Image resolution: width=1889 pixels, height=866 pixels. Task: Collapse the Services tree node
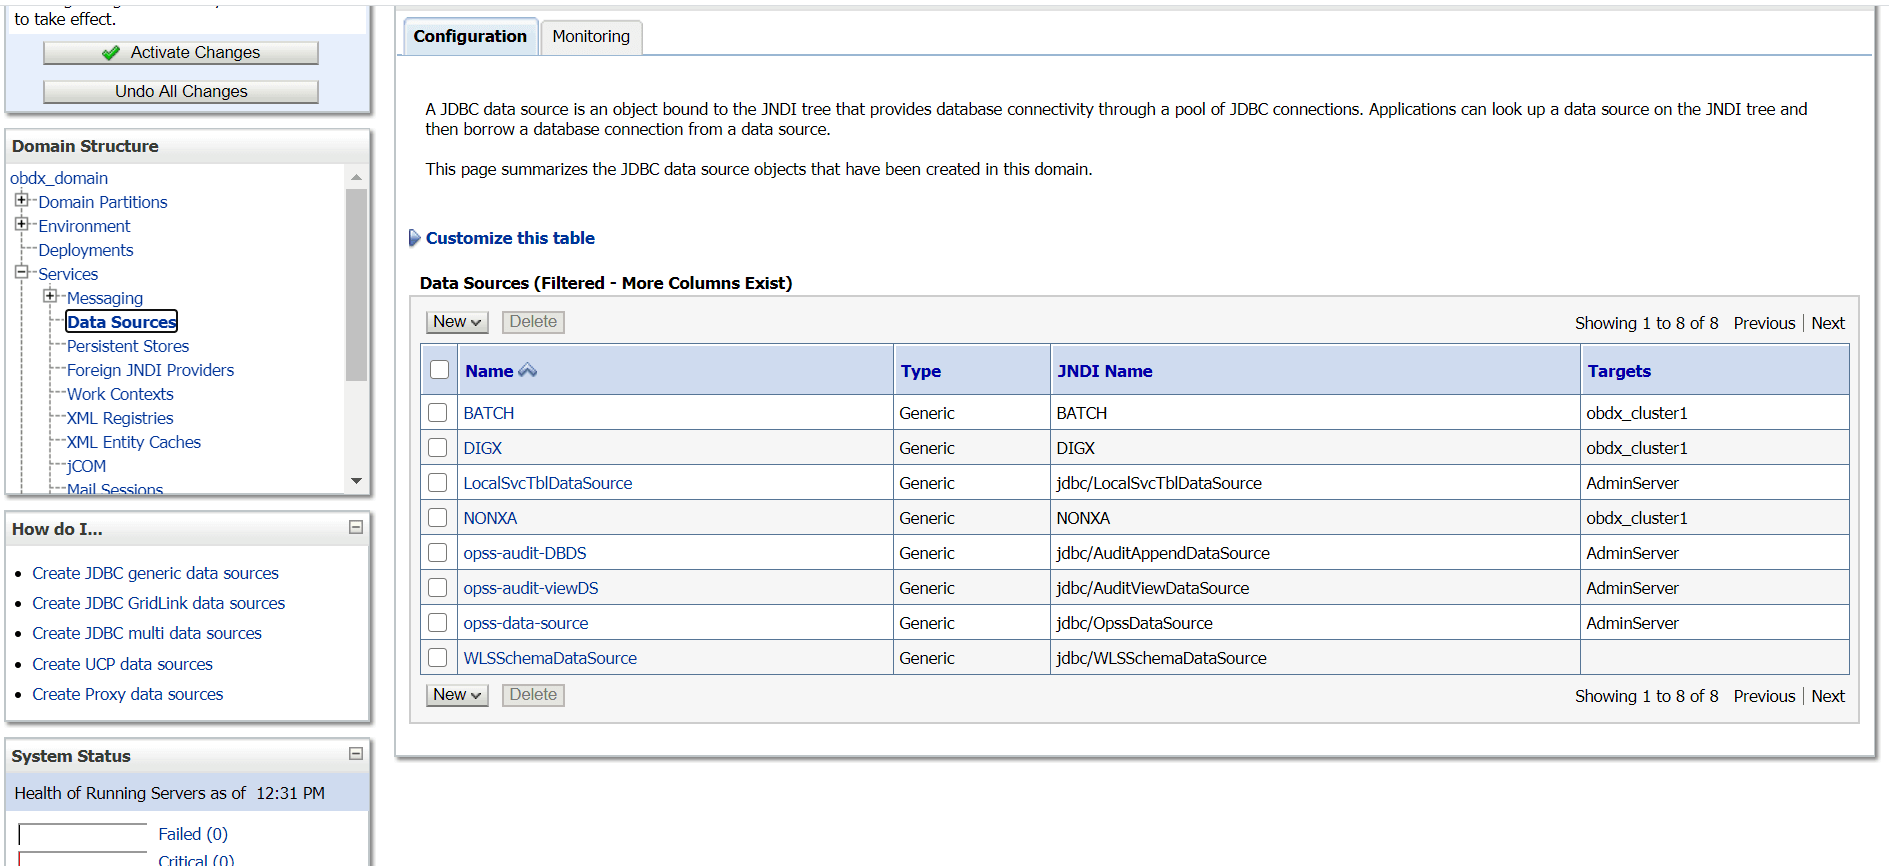coord(22,272)
